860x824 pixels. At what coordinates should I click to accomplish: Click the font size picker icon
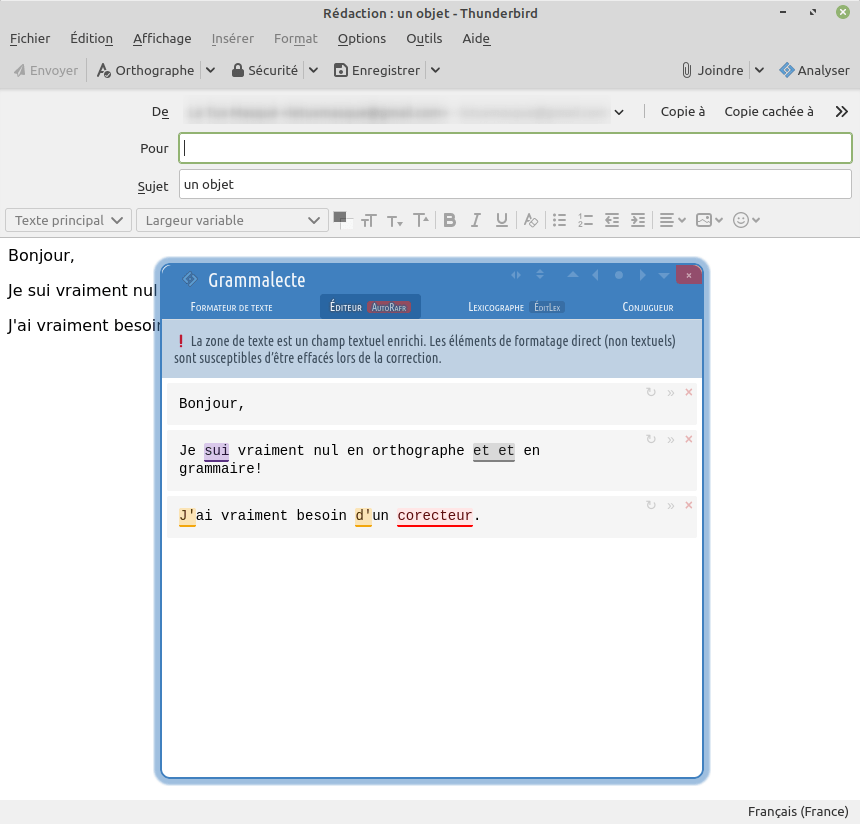click(x=369, y=221)
